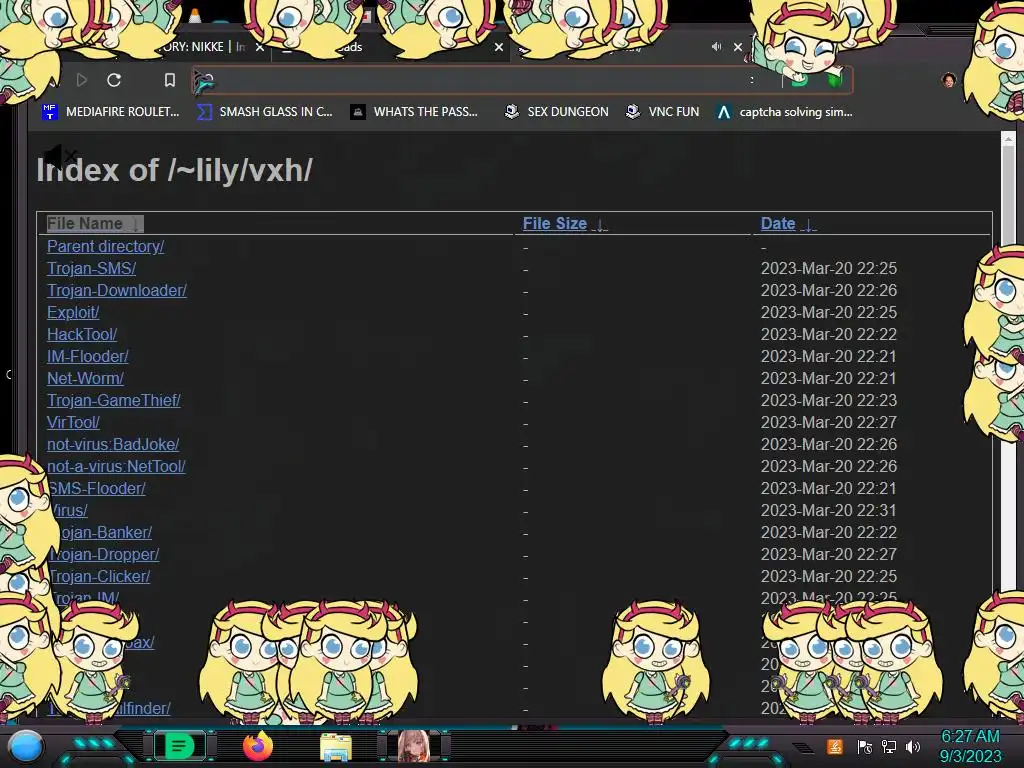Open the captcha solving sim... bookmark
The width and height of the screenshot is (1024, 768).
pos(784,112)
